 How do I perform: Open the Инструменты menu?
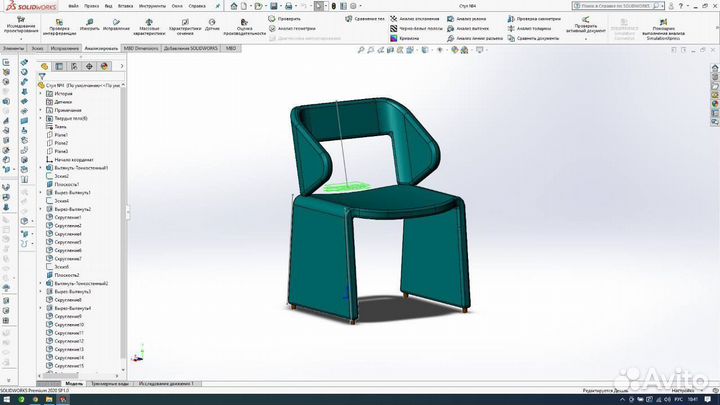point(152,5)
